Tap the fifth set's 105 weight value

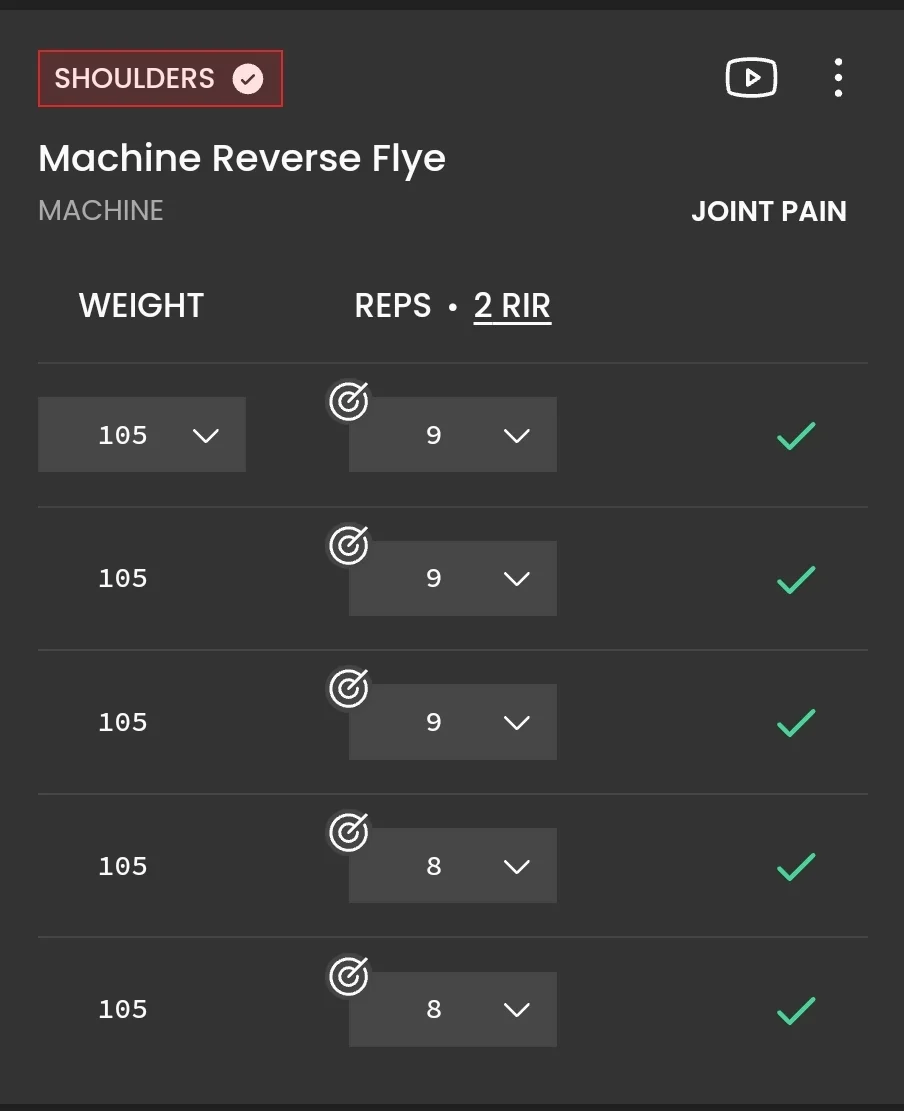123,1010
